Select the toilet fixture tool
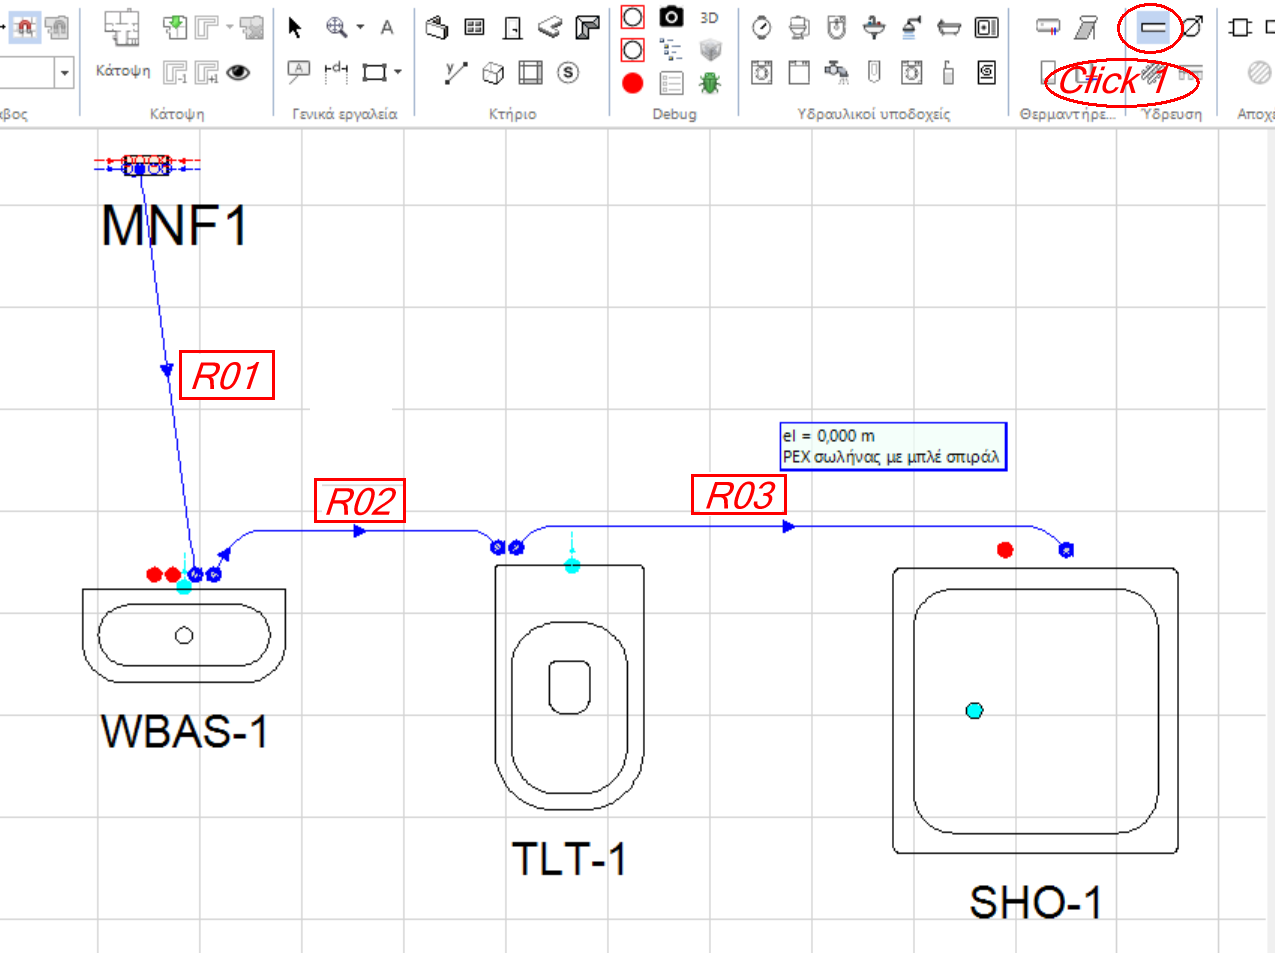The height and width of the screenshot is (953, 1275). pos(797,28)
